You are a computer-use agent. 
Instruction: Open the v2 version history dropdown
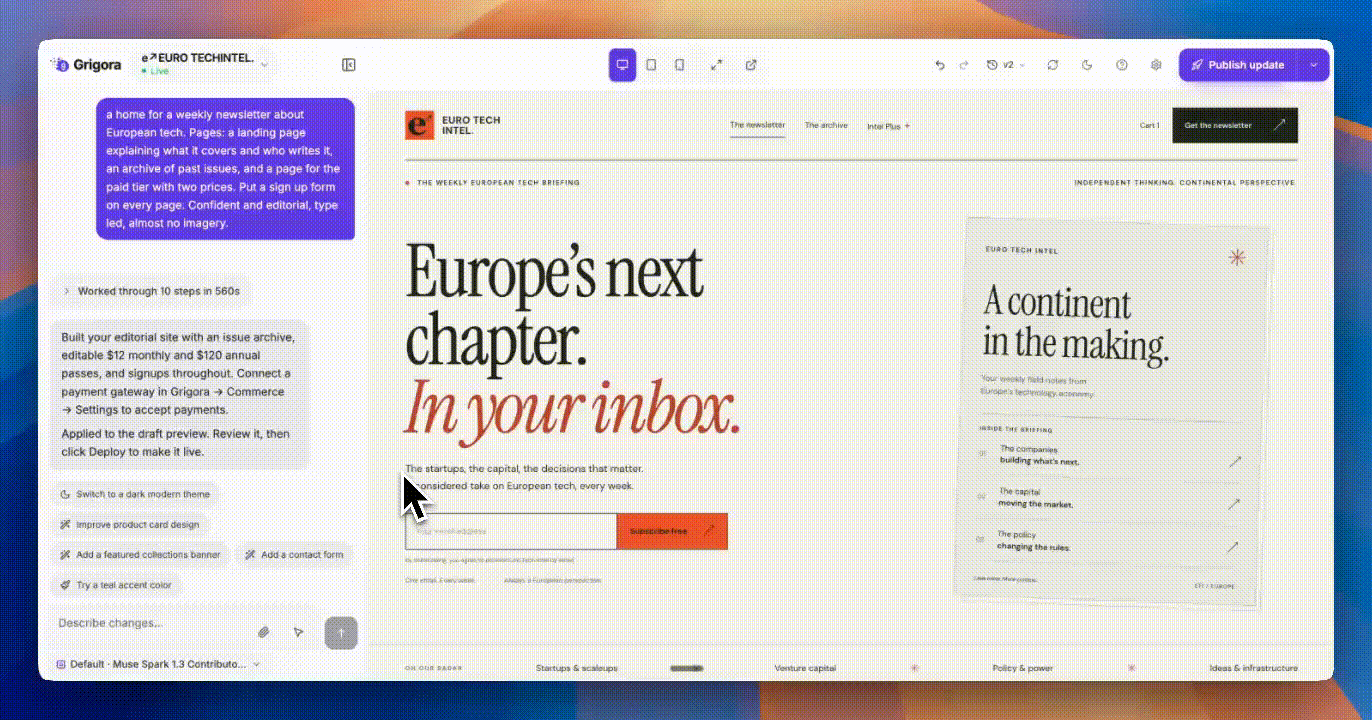1005,65
